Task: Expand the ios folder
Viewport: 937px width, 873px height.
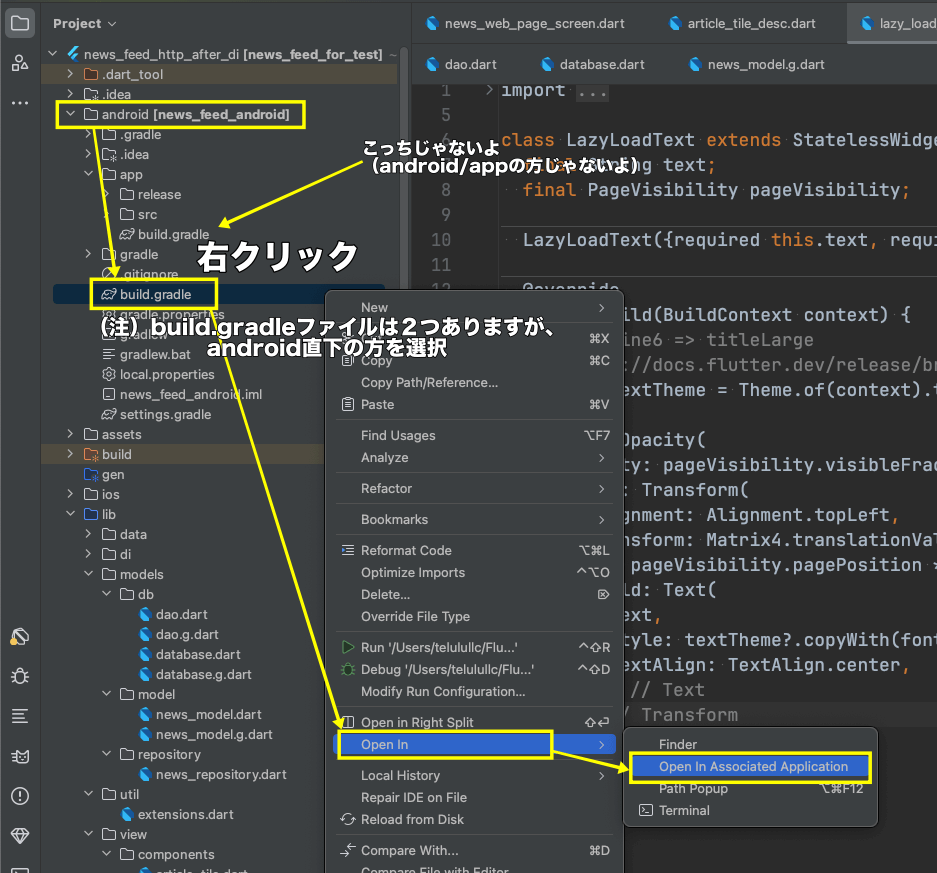Action: point(71,494)
